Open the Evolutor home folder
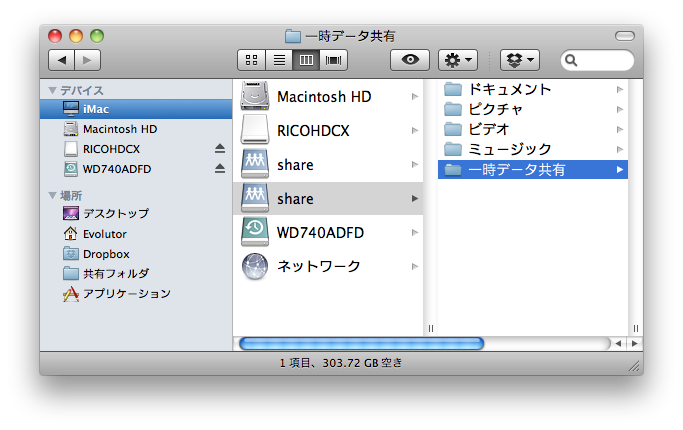The image size is (683, 430). [x=136, y=234]
